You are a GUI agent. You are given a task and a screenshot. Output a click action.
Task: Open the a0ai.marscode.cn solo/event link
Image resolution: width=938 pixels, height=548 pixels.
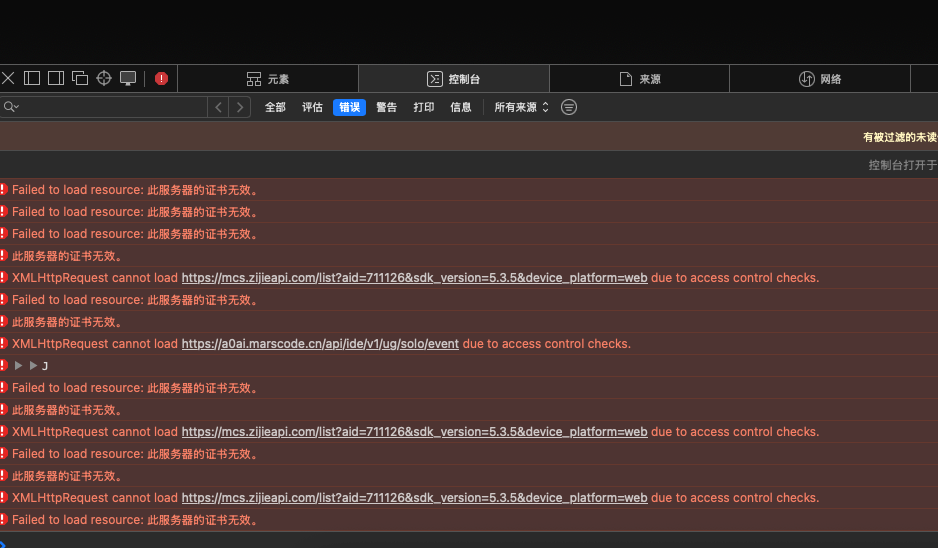point(320,344)
